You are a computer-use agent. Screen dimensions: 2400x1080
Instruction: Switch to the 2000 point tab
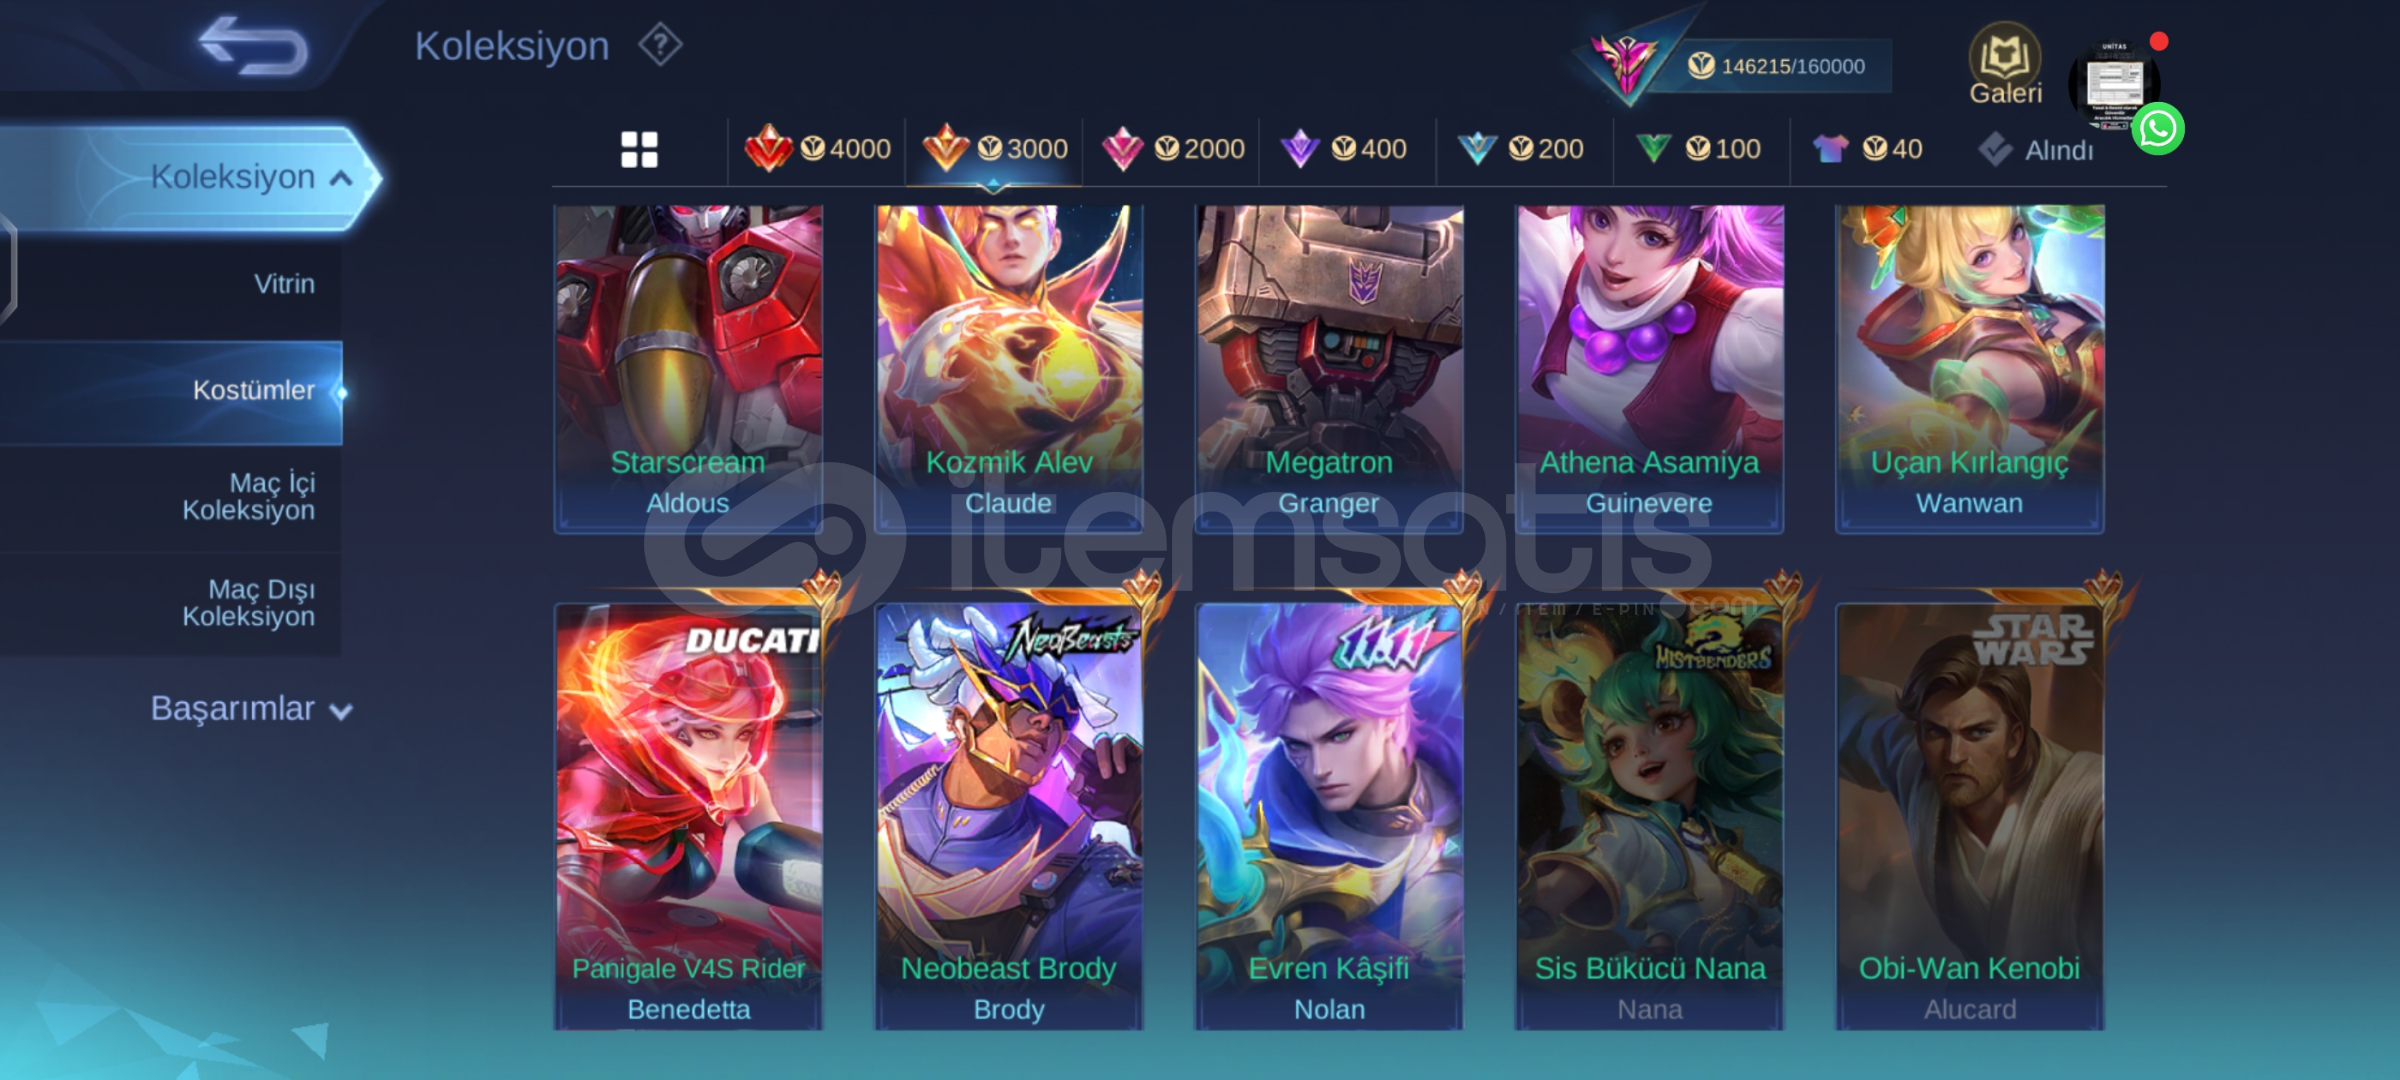point(1173,149)
